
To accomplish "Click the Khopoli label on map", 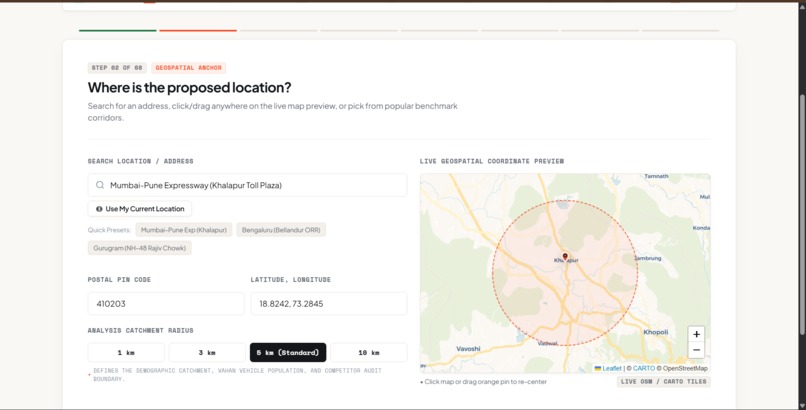I will 655,332.
